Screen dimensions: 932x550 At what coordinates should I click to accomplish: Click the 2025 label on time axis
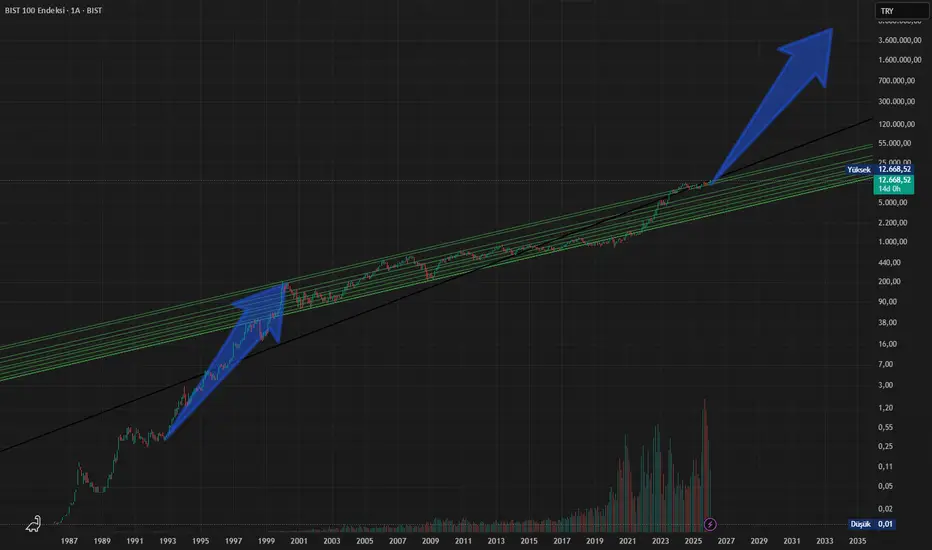693,541
